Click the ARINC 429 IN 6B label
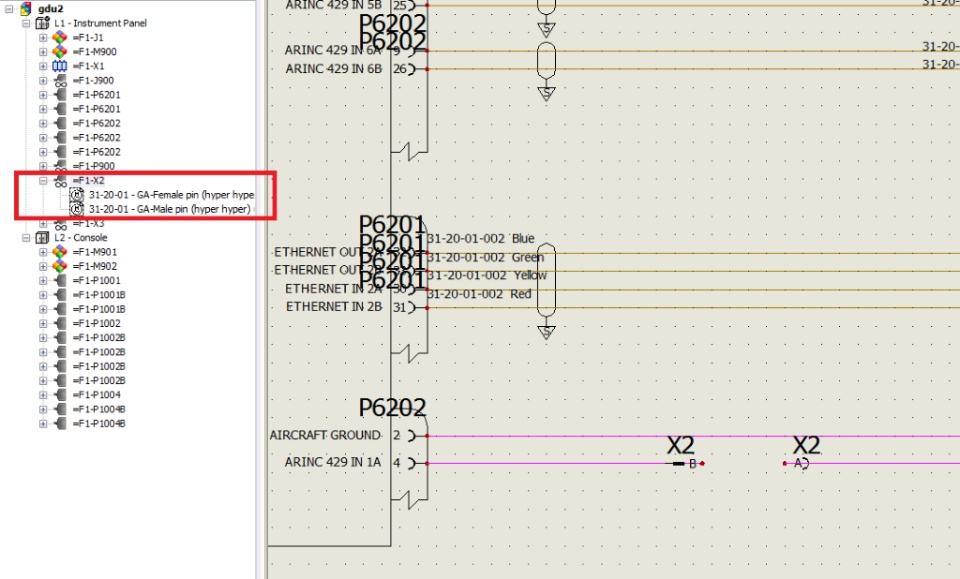 tap(334, 69)
